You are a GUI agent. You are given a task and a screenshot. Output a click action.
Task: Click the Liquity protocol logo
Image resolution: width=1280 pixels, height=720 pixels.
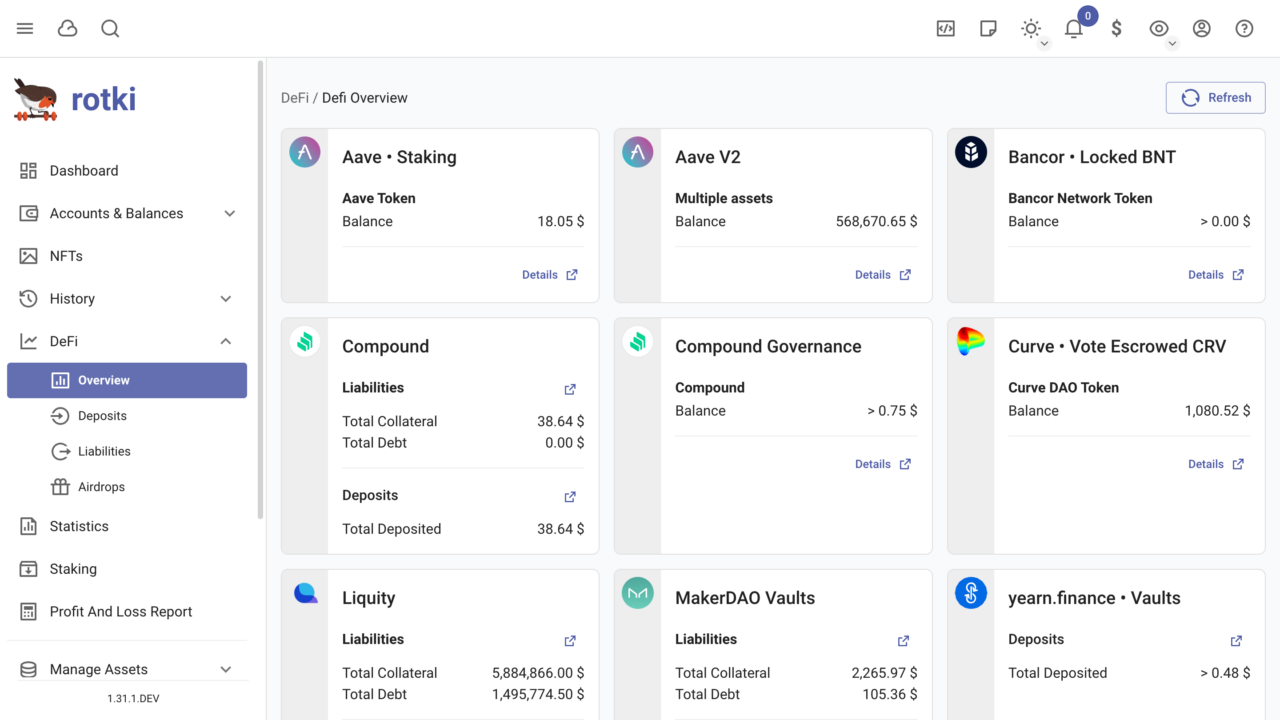[305, 593]
